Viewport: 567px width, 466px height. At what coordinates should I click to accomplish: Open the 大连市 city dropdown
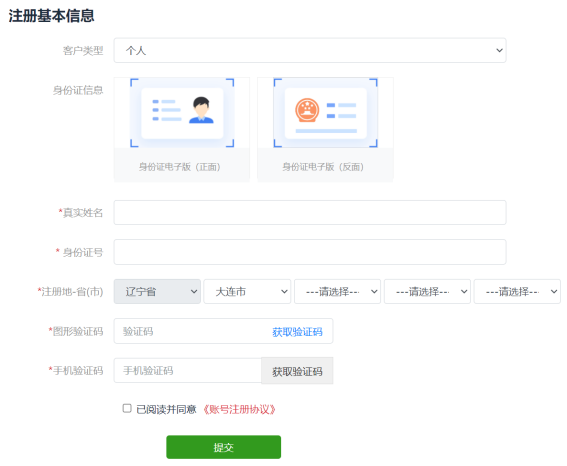pyautogui.click(x=247, y=291)
